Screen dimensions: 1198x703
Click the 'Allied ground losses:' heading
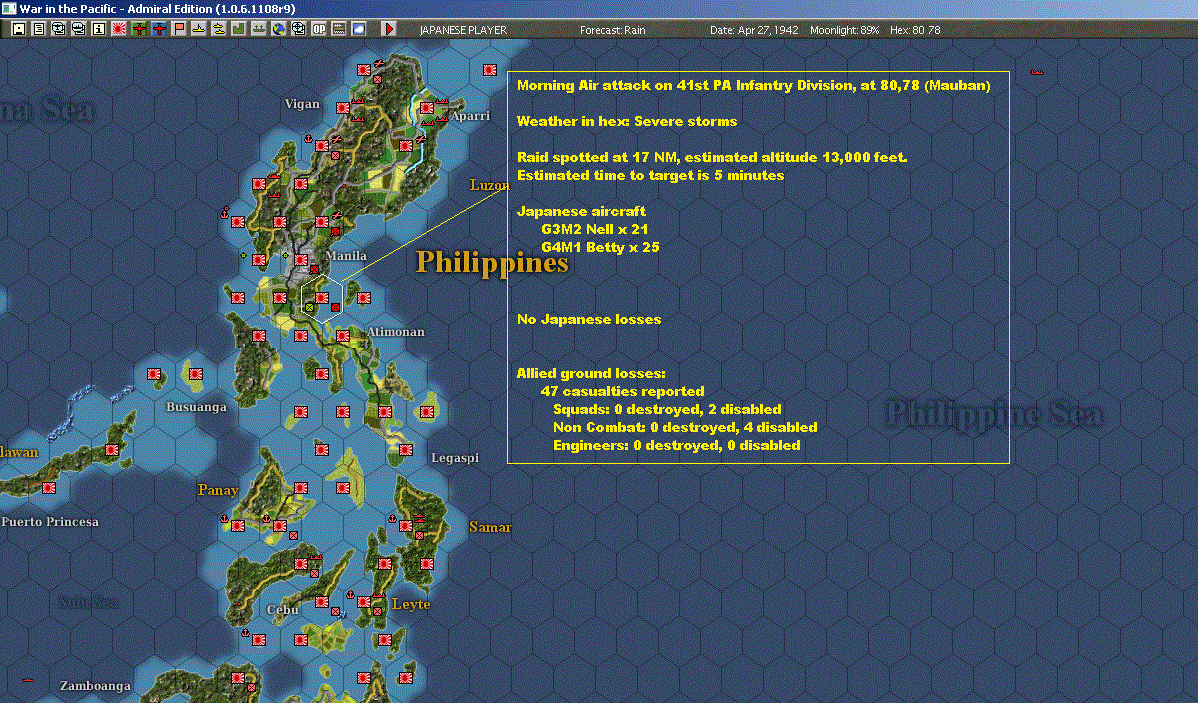(591, 374)
